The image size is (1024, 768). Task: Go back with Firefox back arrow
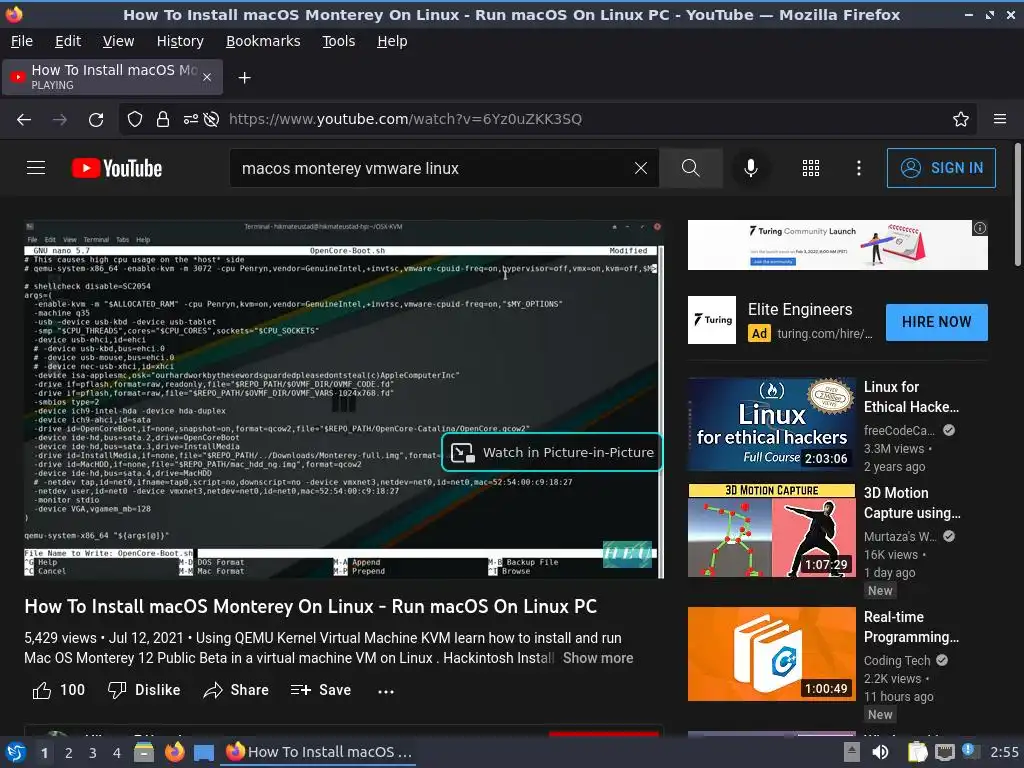pyautogui.click(x=24, y=120)
